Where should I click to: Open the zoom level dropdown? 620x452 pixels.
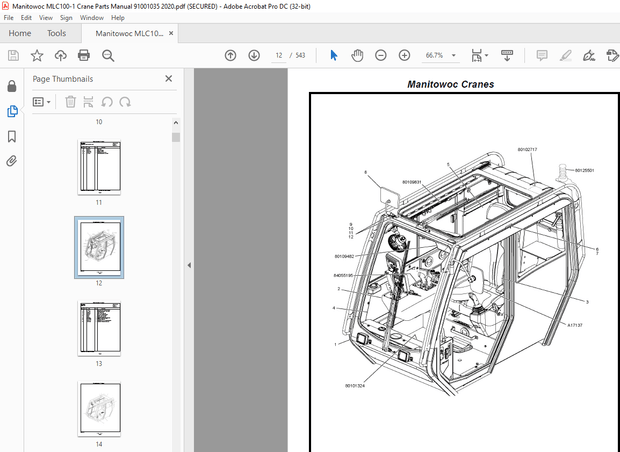coord(454,55)
